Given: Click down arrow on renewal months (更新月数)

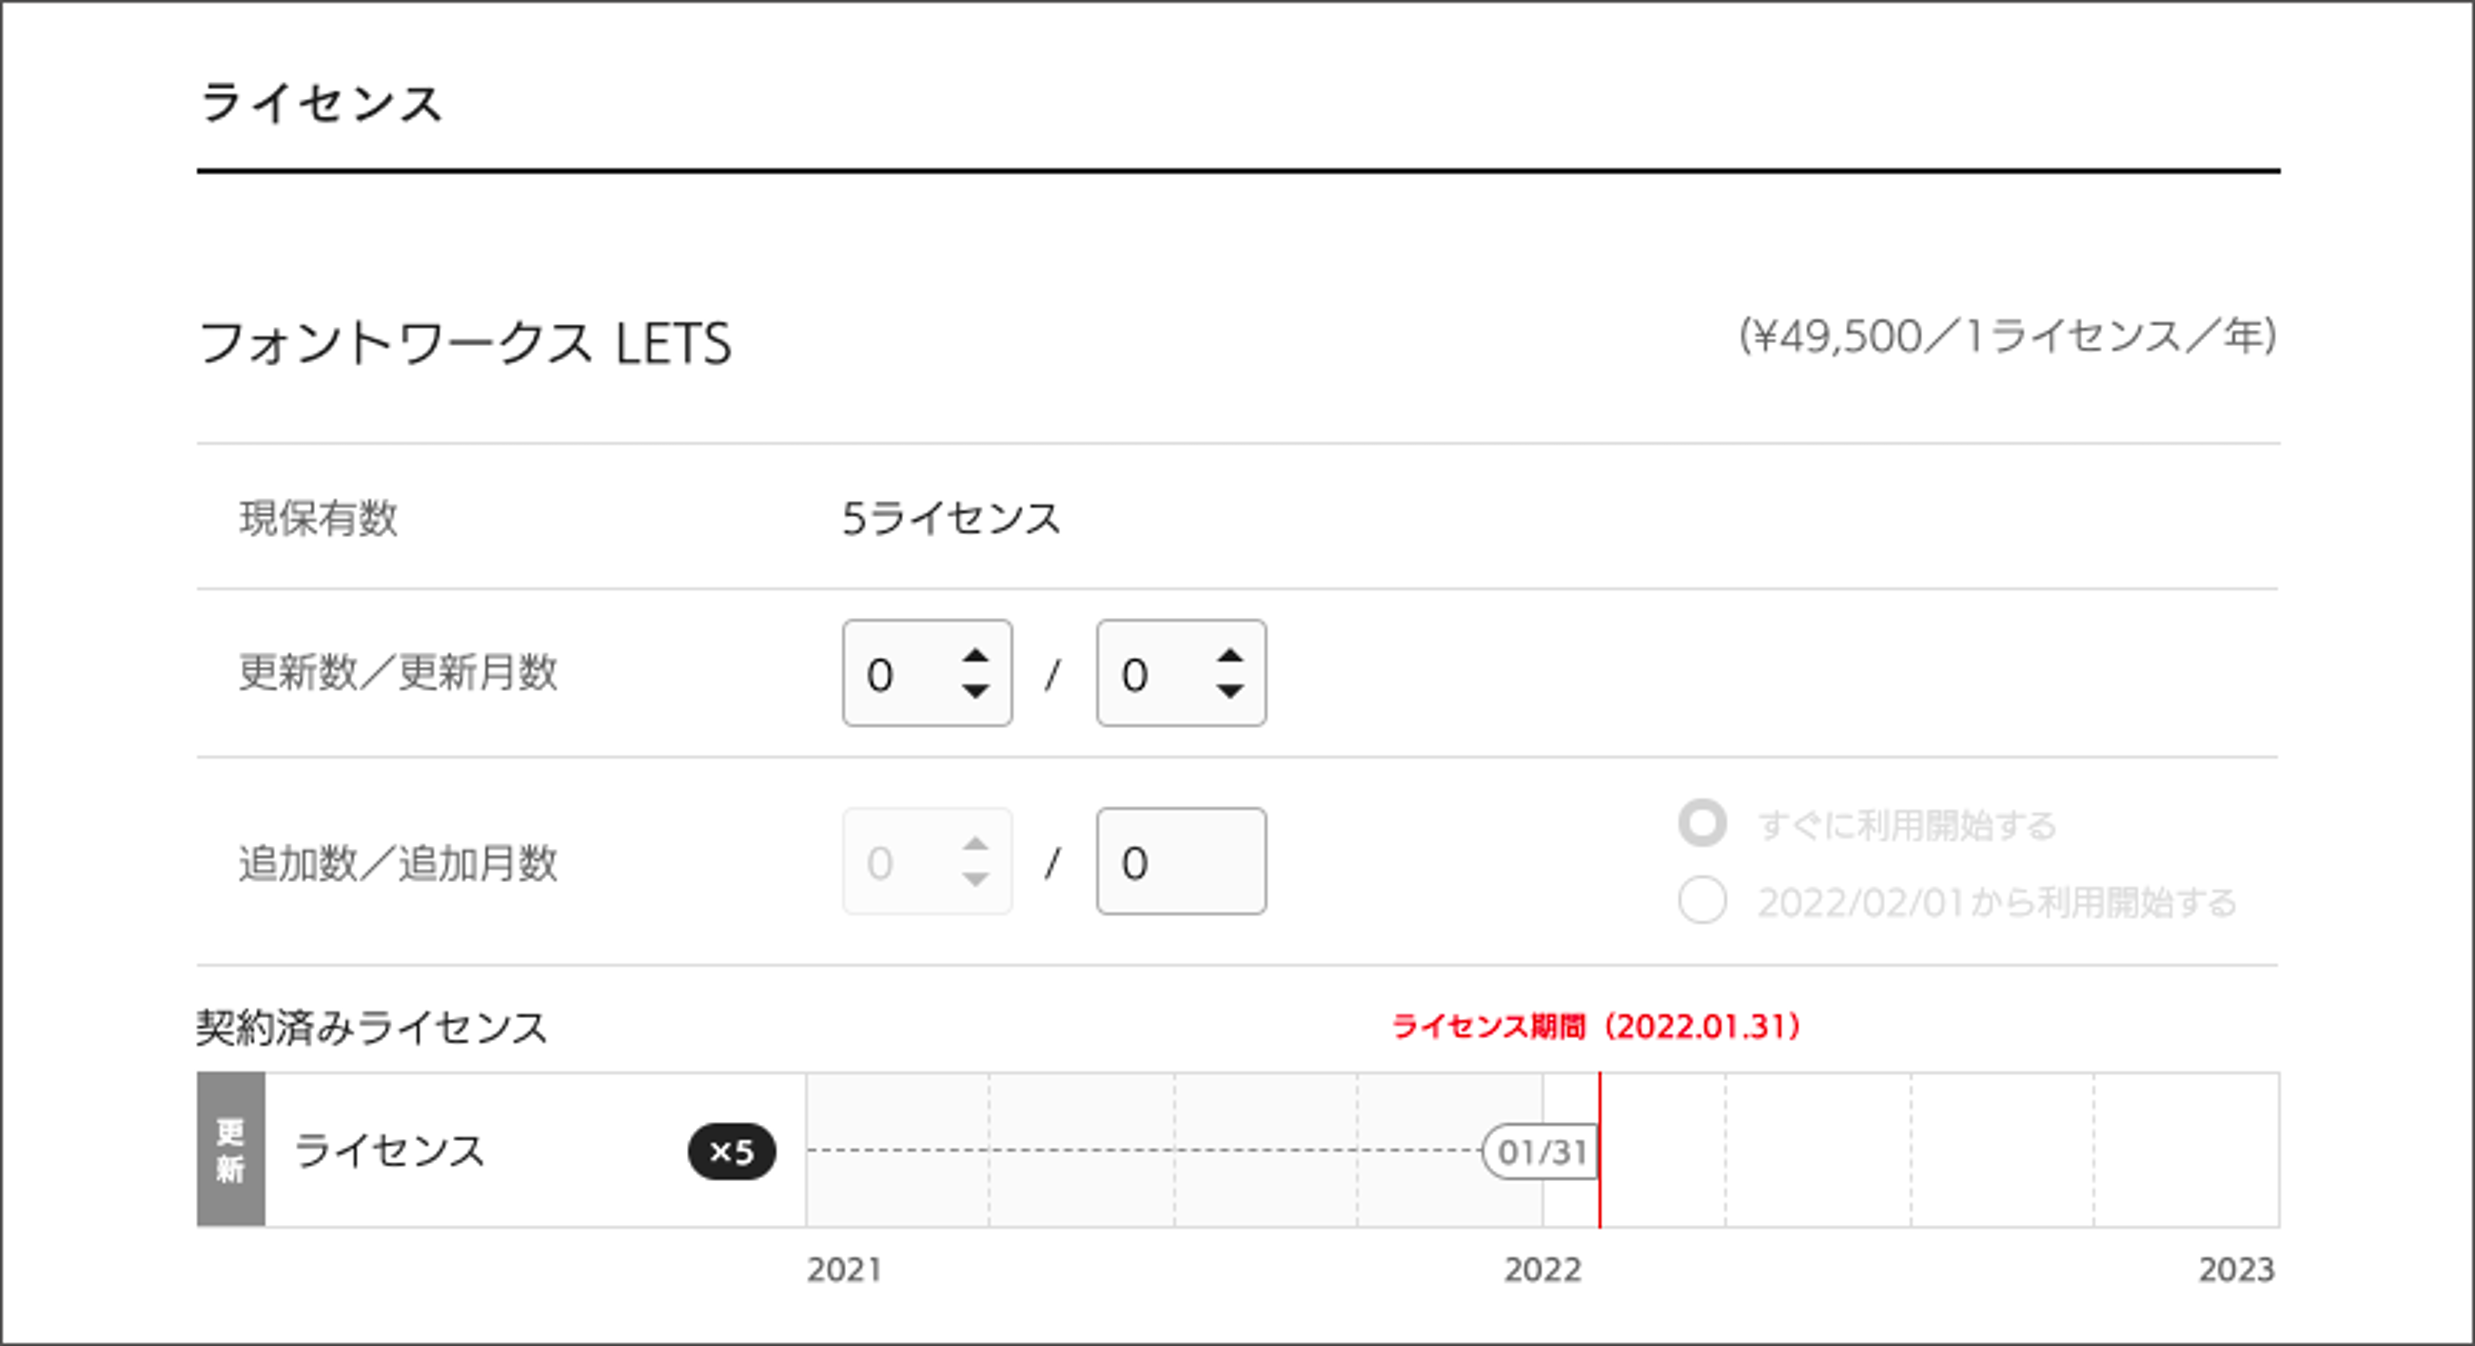Looking at the screenshot, I should tap(1229, 691).
